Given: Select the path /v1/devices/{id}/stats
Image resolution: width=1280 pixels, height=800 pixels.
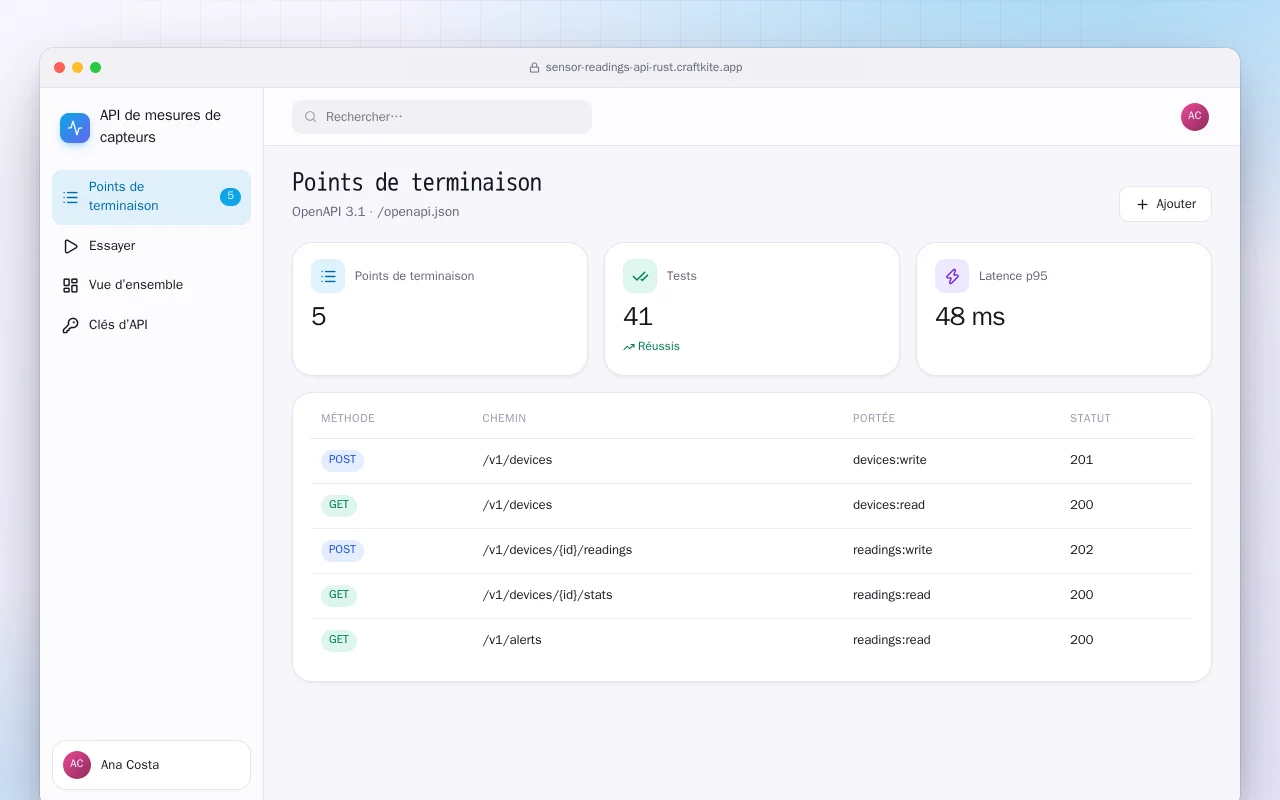Looking at the screenshot, I should (x=547, y=595).
